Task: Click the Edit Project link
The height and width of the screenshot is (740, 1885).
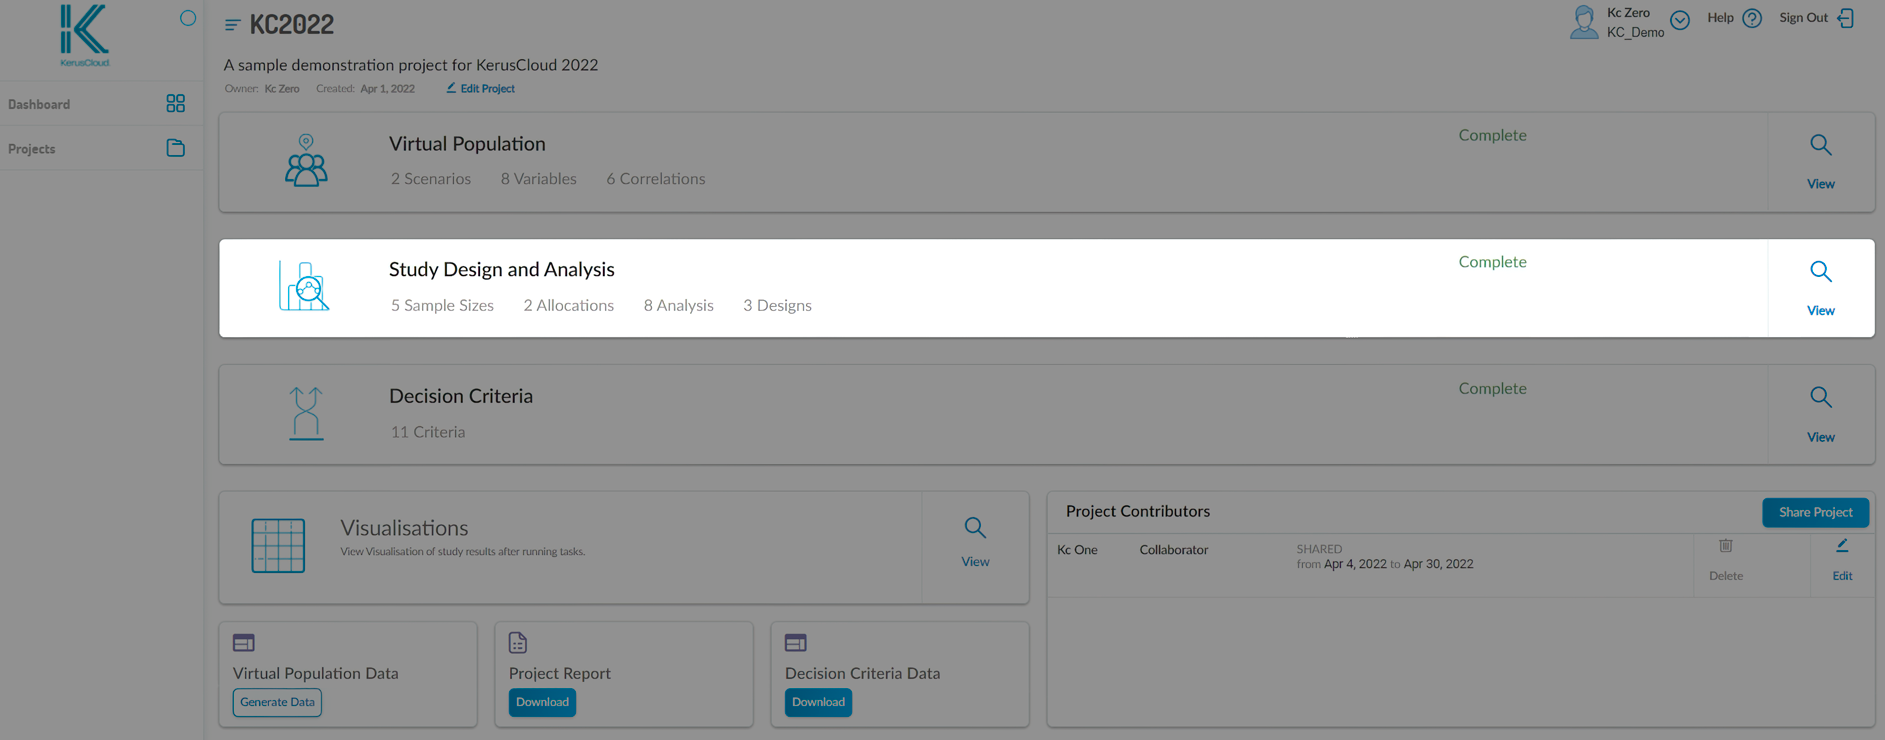Action: (x=487, y=89)
